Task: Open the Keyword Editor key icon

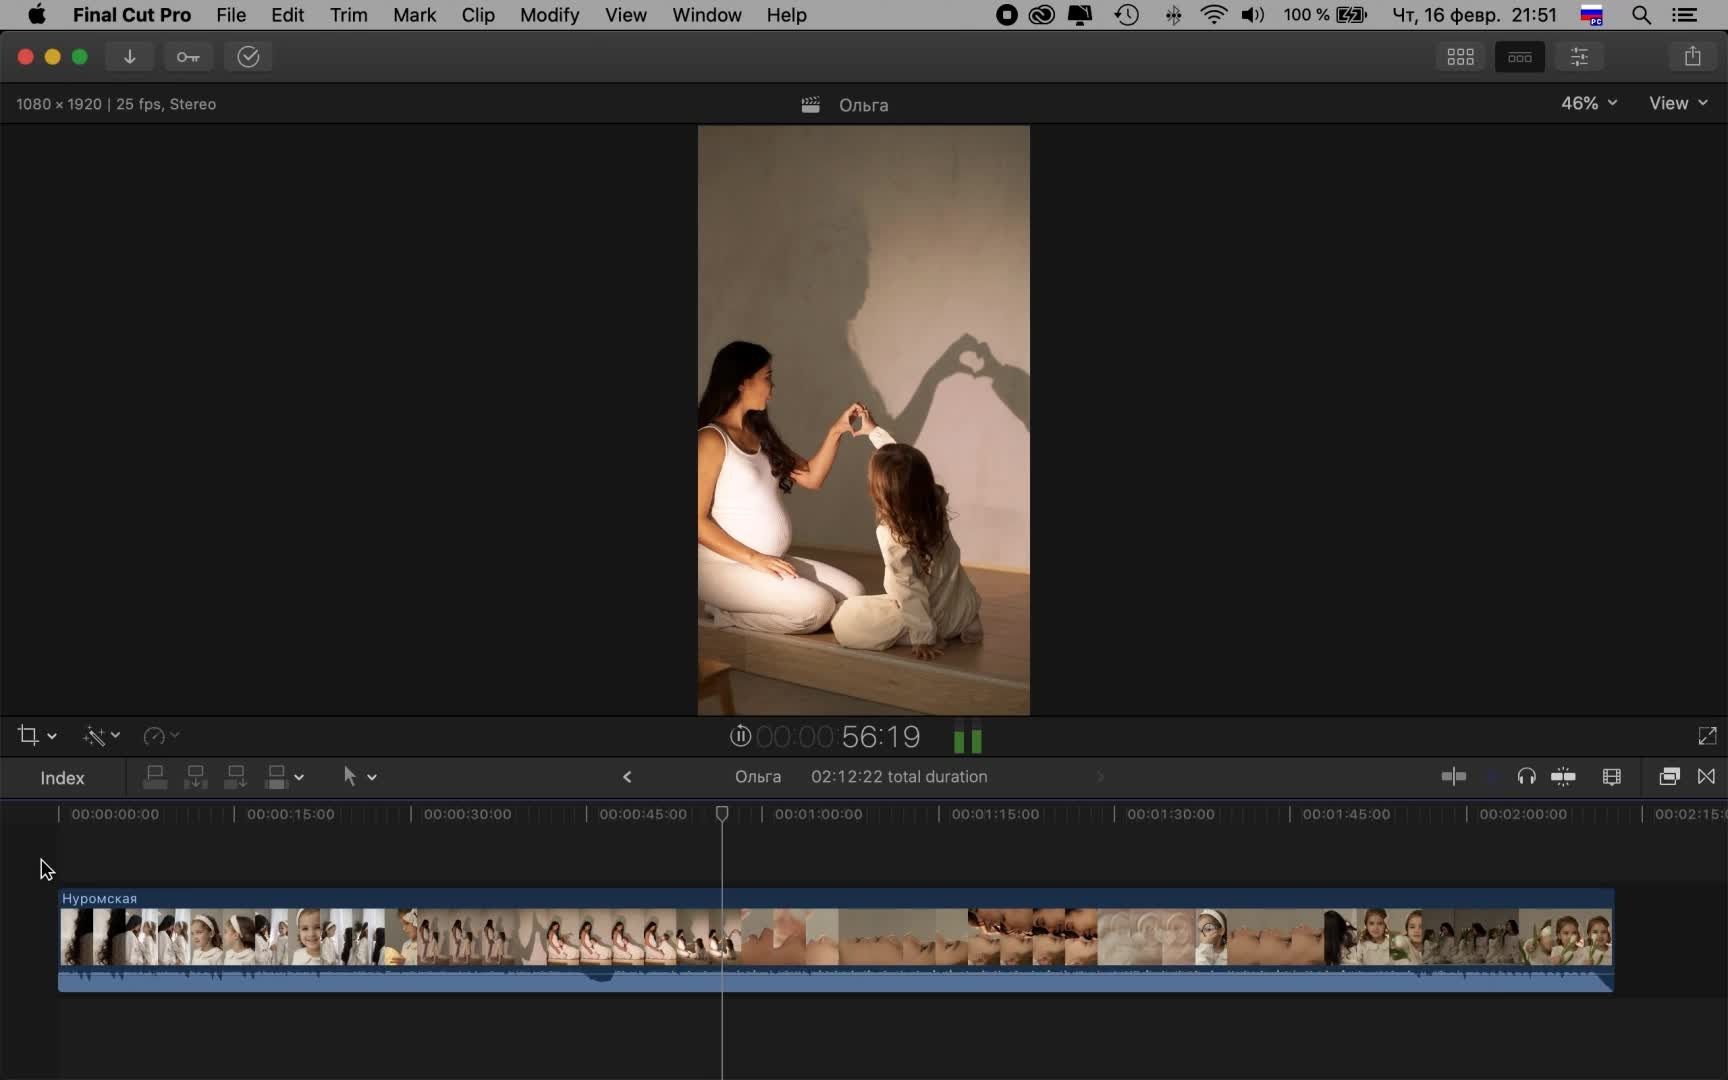Action: pyautogui.click(x=188, y=57)
